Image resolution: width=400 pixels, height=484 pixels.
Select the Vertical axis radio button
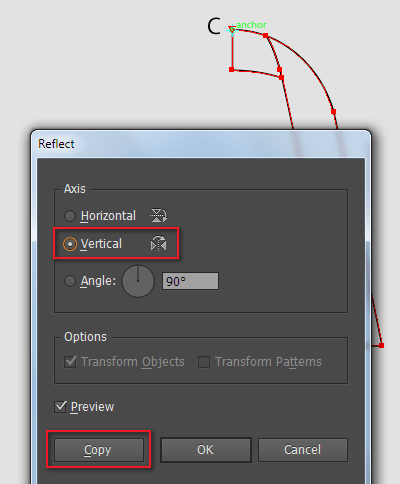point(70,244)
